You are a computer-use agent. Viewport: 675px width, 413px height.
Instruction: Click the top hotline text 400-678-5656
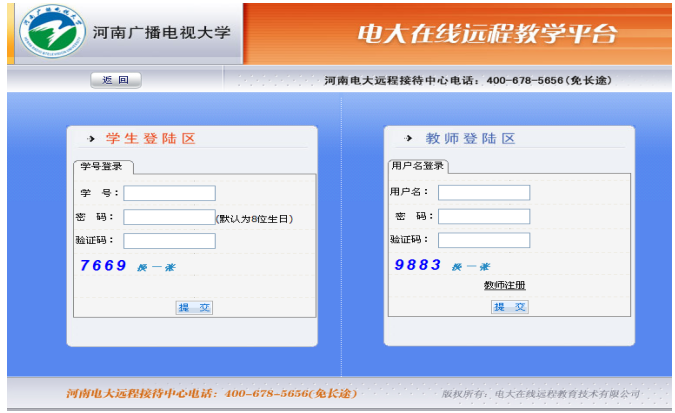coord(525,81)
